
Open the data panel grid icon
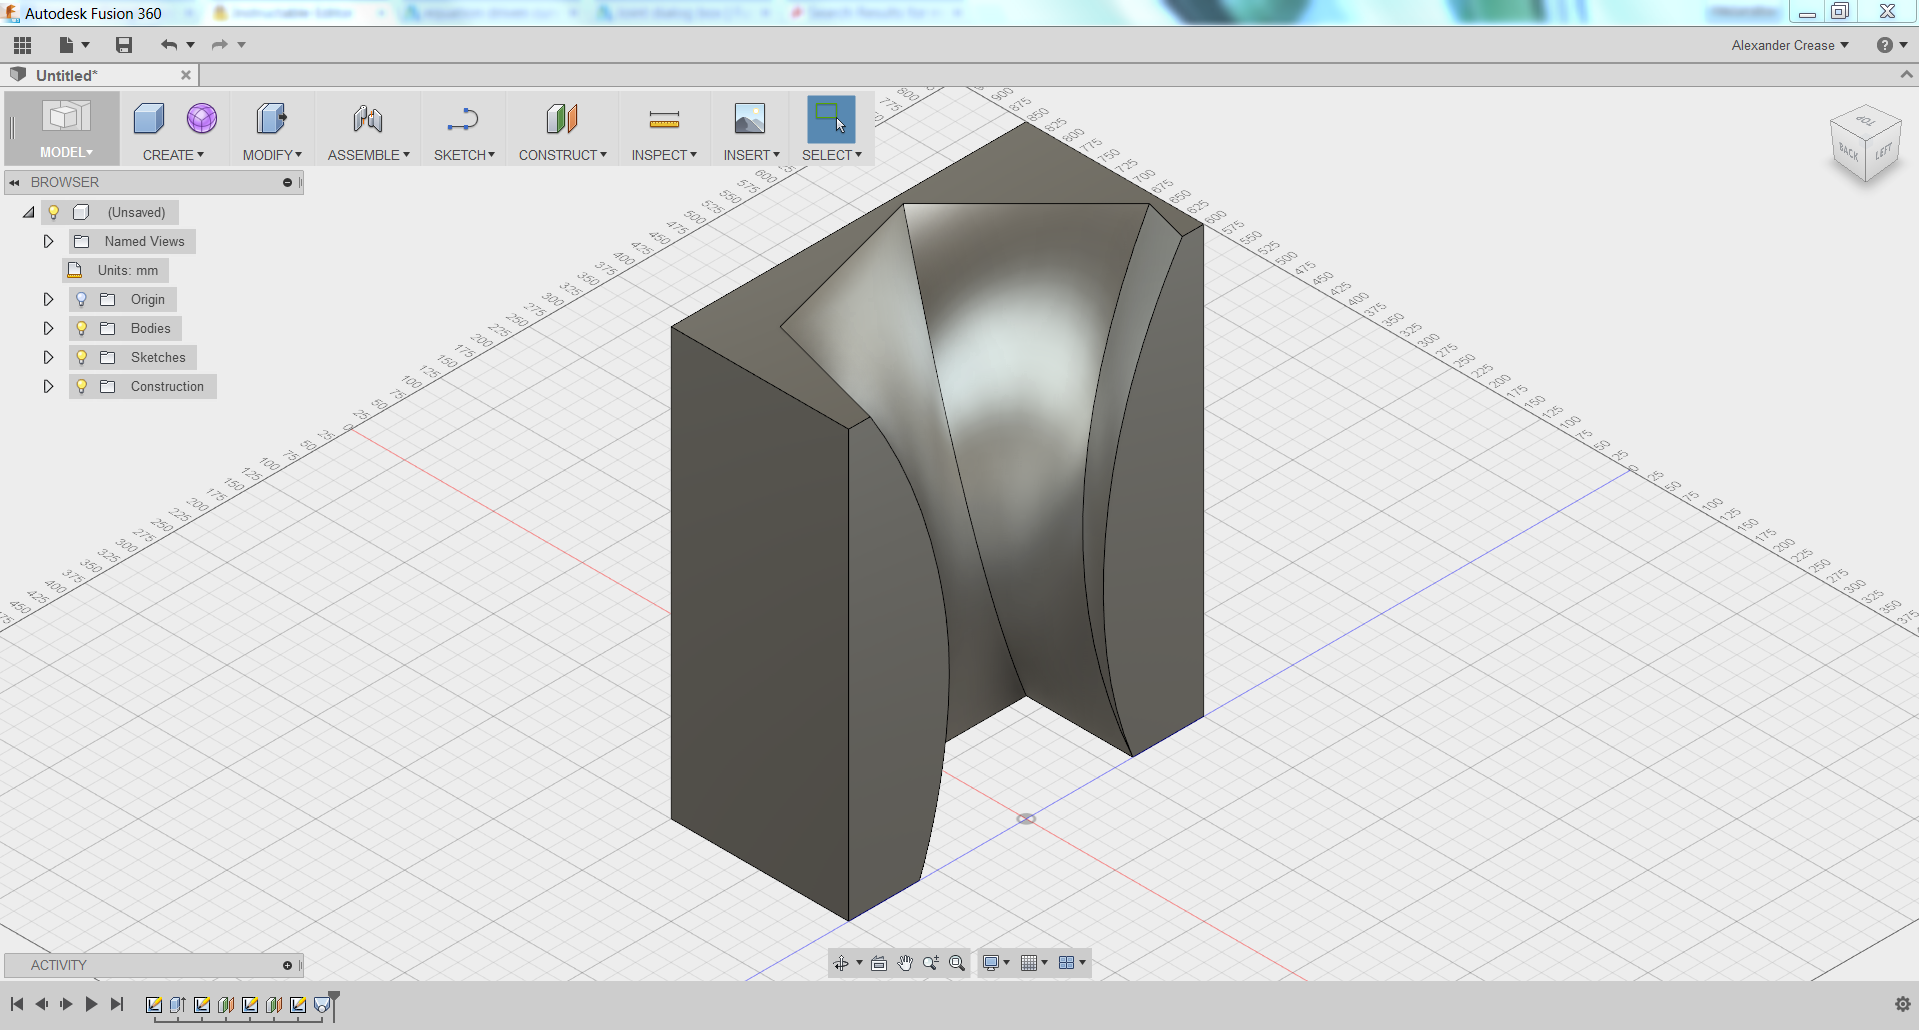point(22,45)
